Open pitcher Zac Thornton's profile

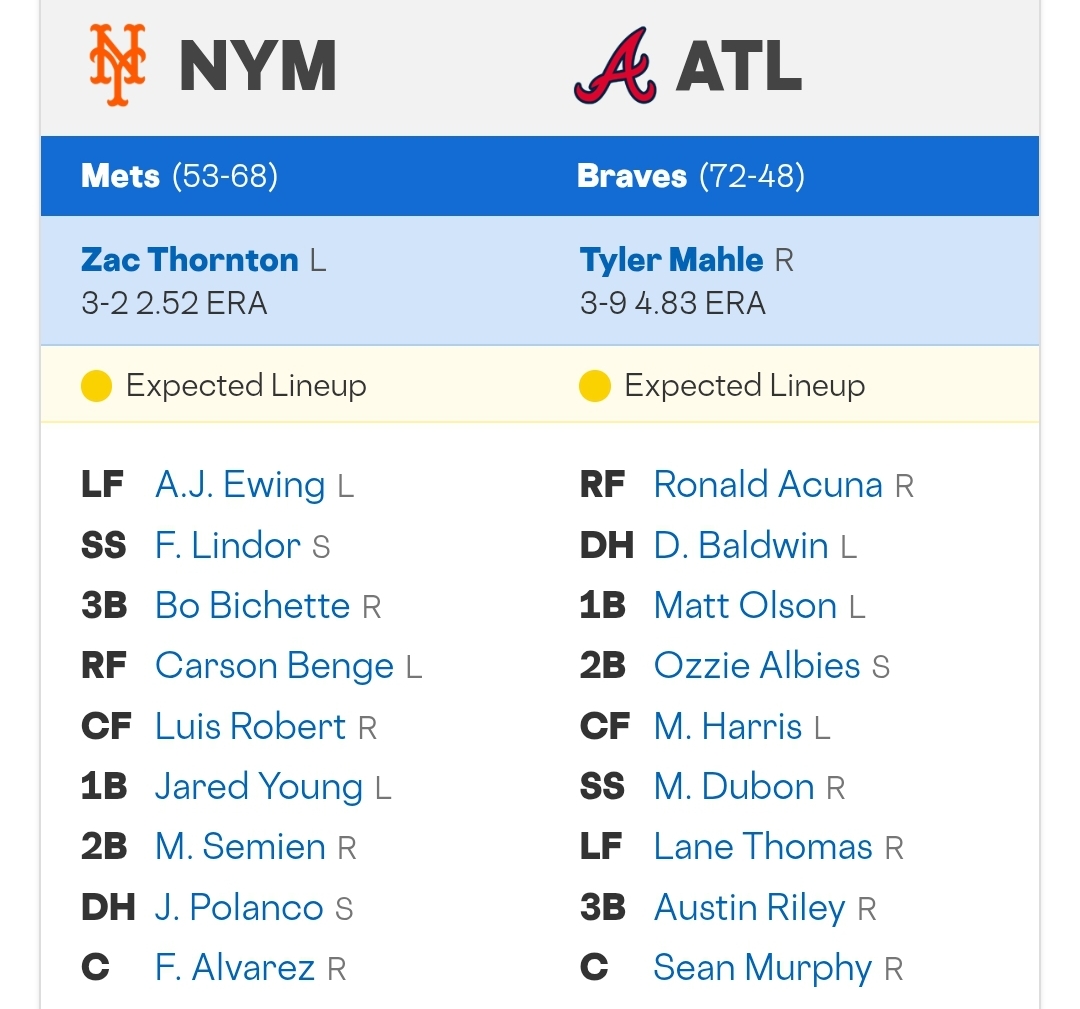coord(189,260)
